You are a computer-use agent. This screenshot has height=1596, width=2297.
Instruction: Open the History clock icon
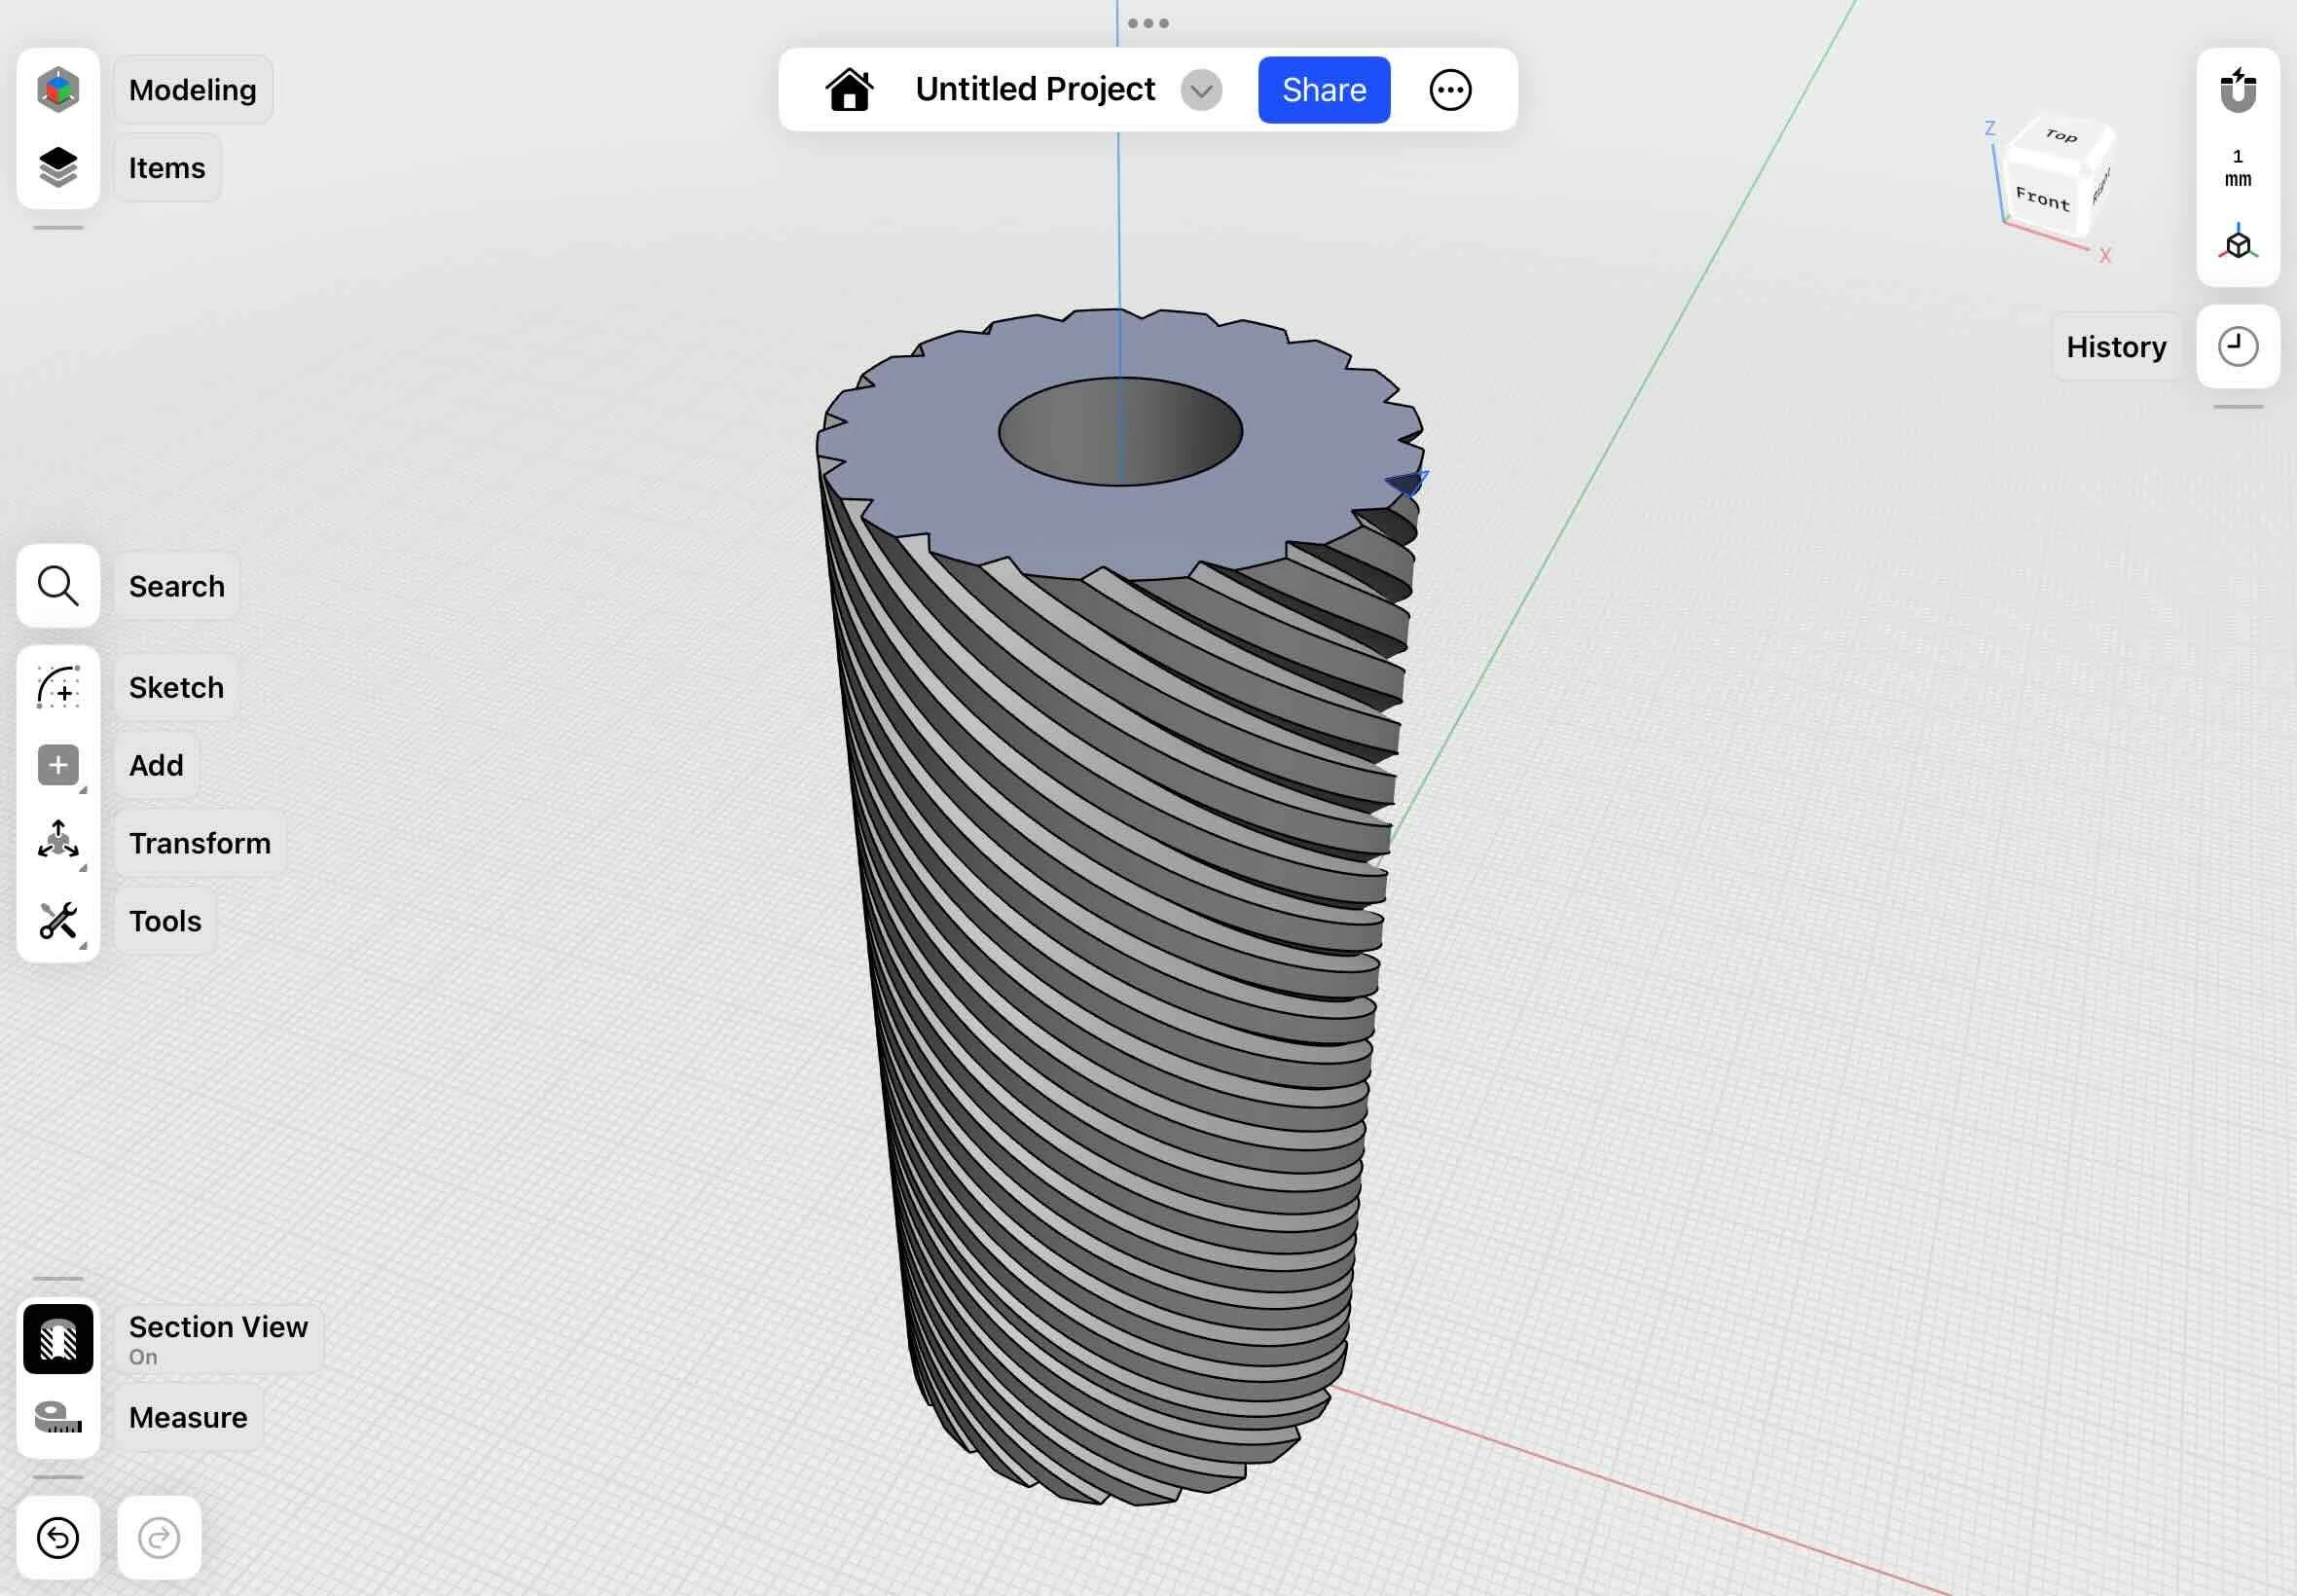(2237, 347)
